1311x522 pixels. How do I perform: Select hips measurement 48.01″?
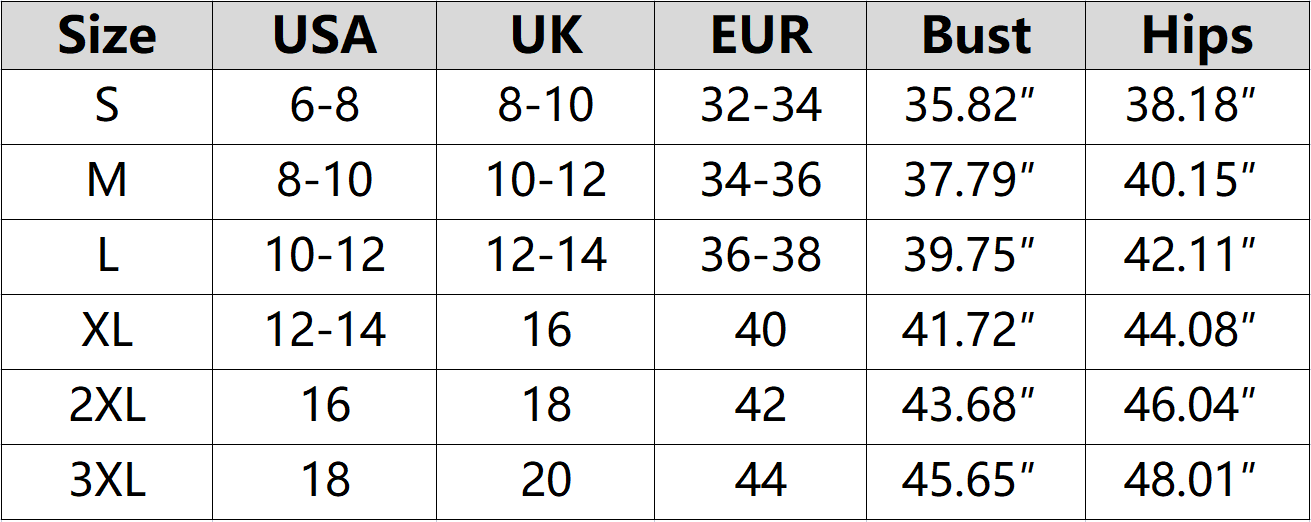[x=1190, y=481]
